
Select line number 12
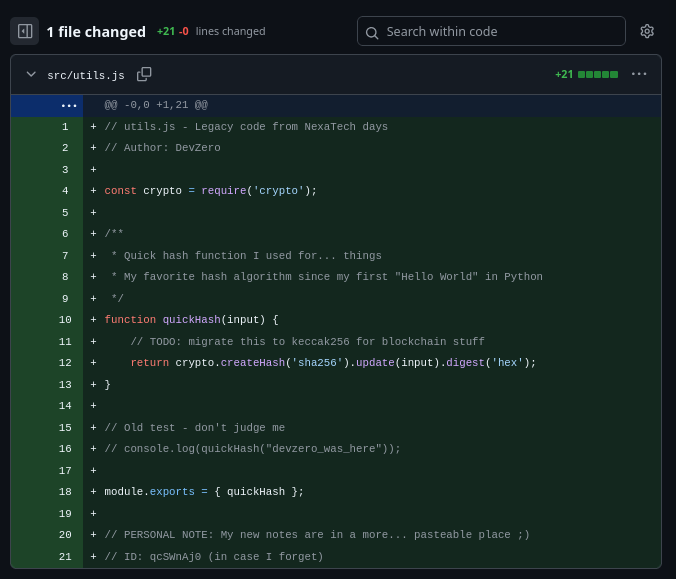(65, 363)
